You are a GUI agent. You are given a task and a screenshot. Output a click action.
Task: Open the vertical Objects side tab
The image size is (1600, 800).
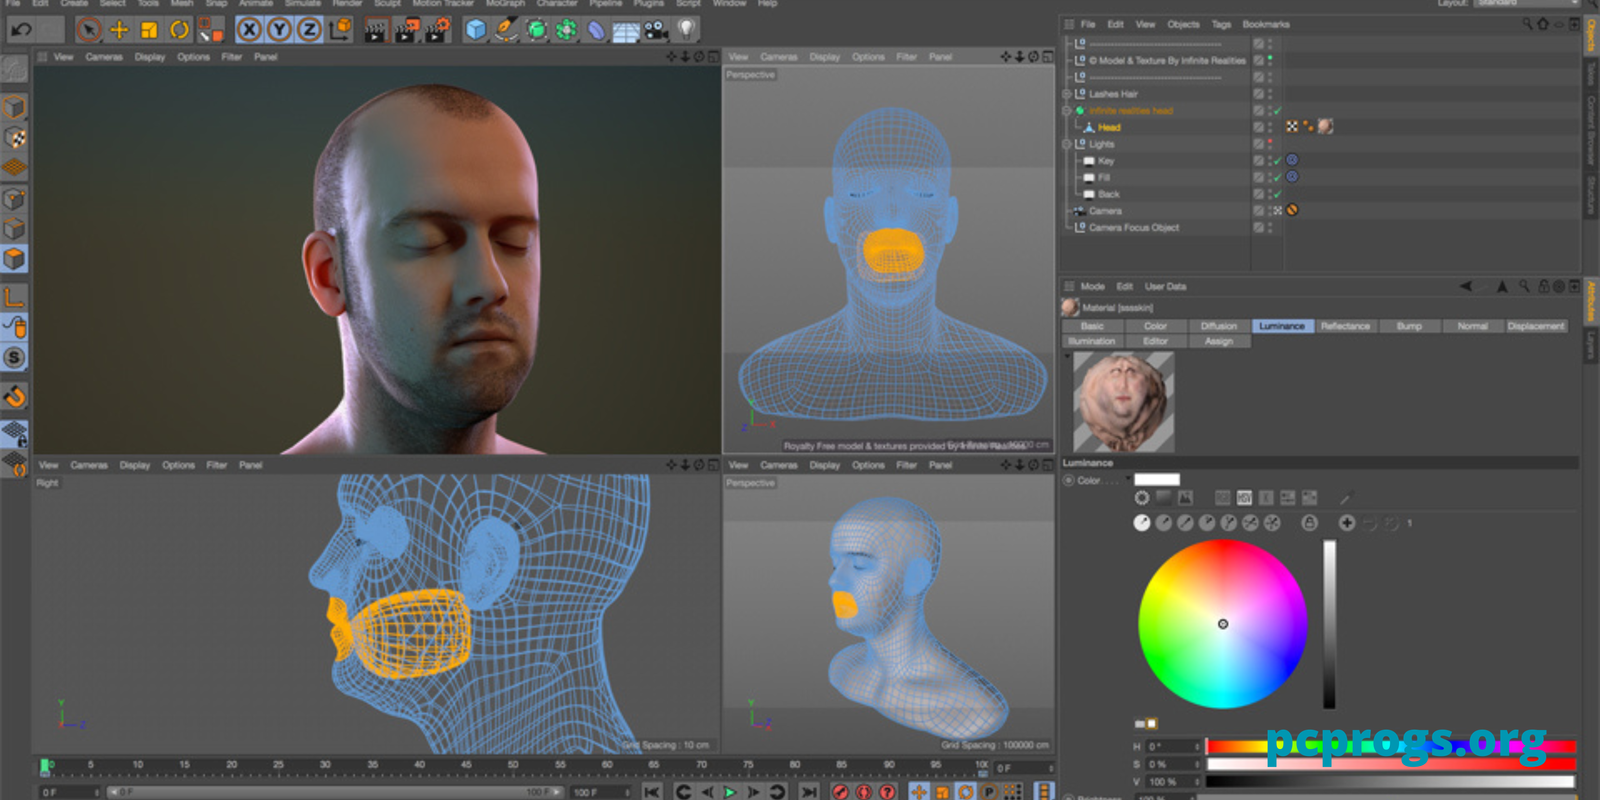pyautogui.click(x=1591, y=36)
